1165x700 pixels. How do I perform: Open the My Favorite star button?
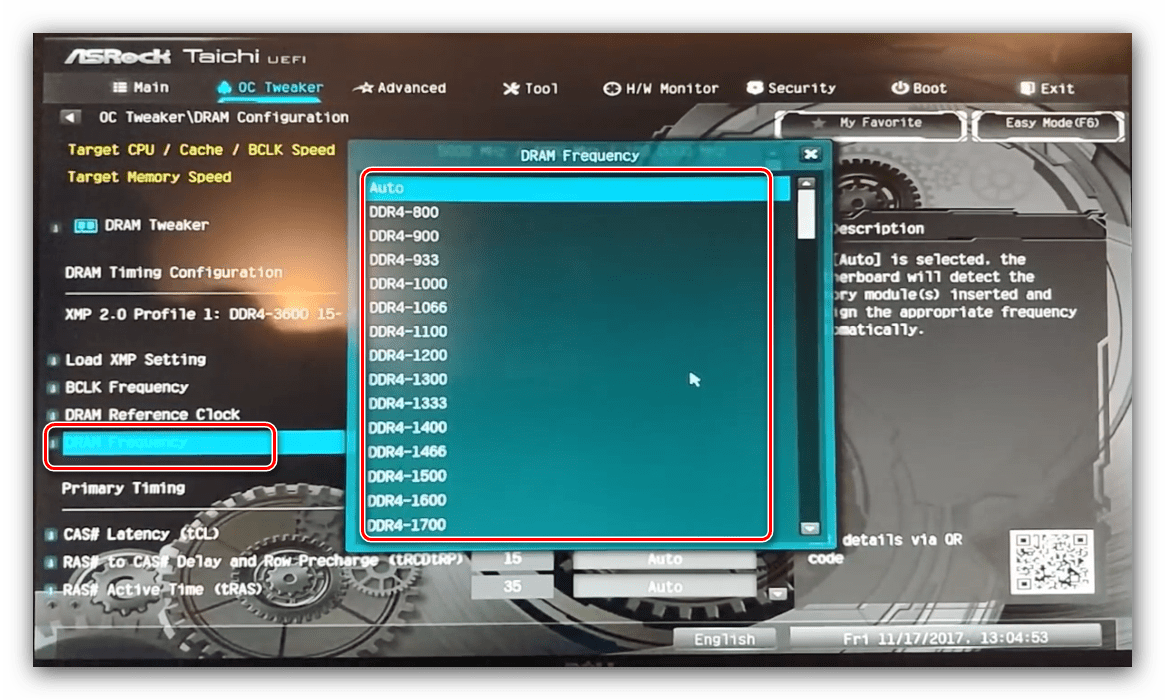[x=870, y=124]
